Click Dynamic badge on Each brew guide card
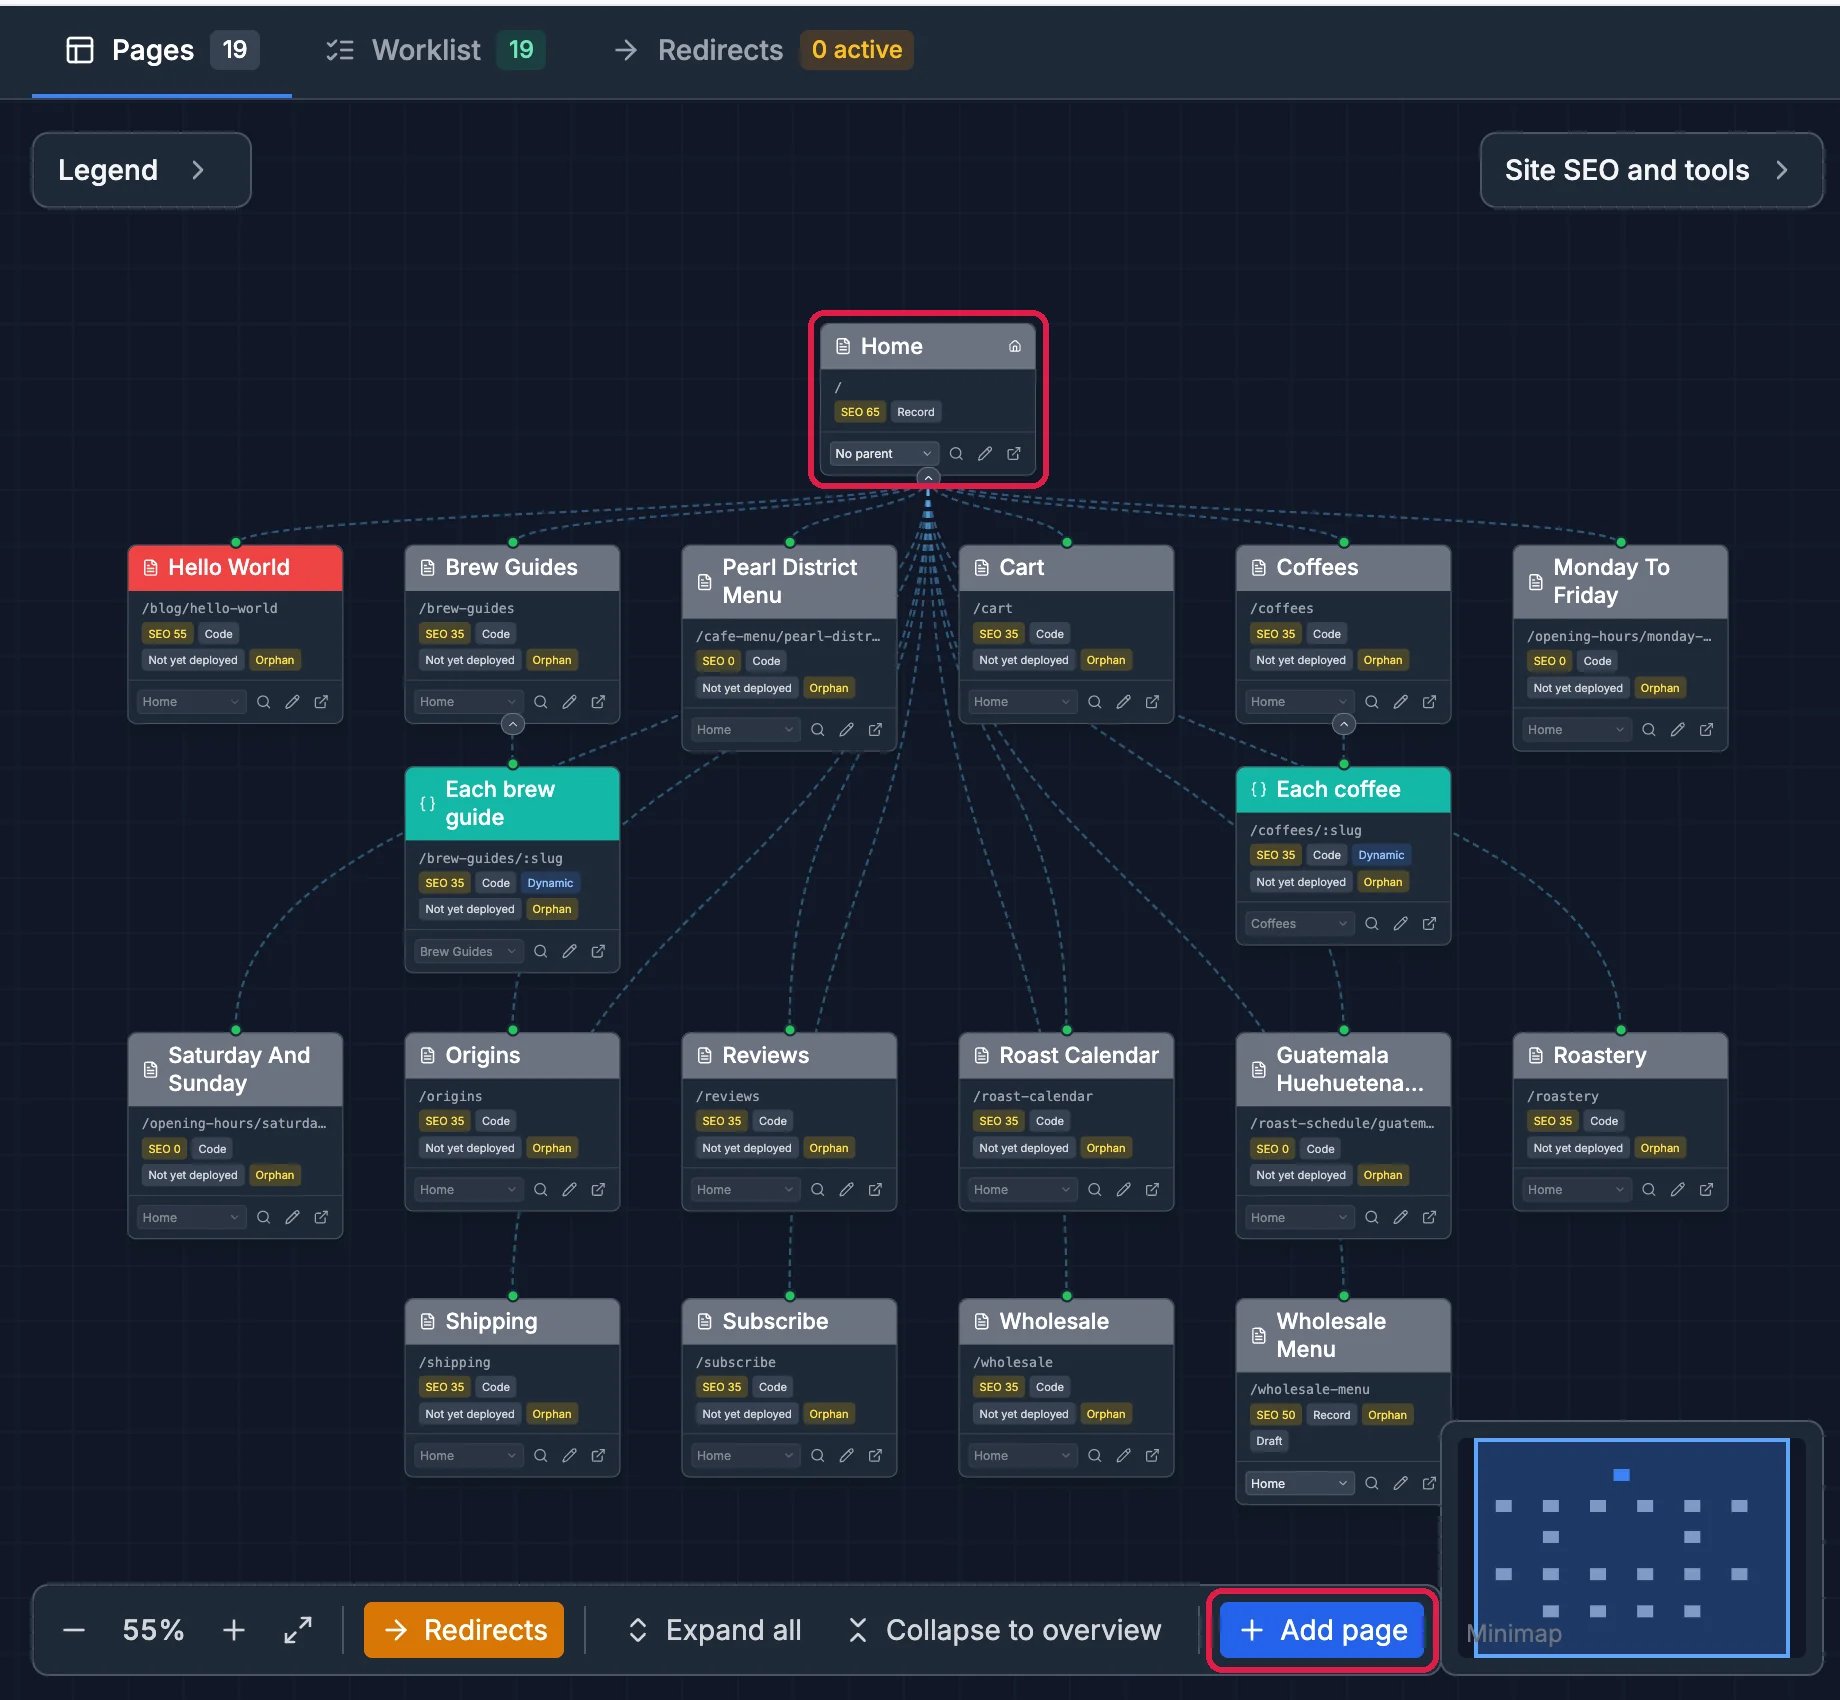 (550, 884)
